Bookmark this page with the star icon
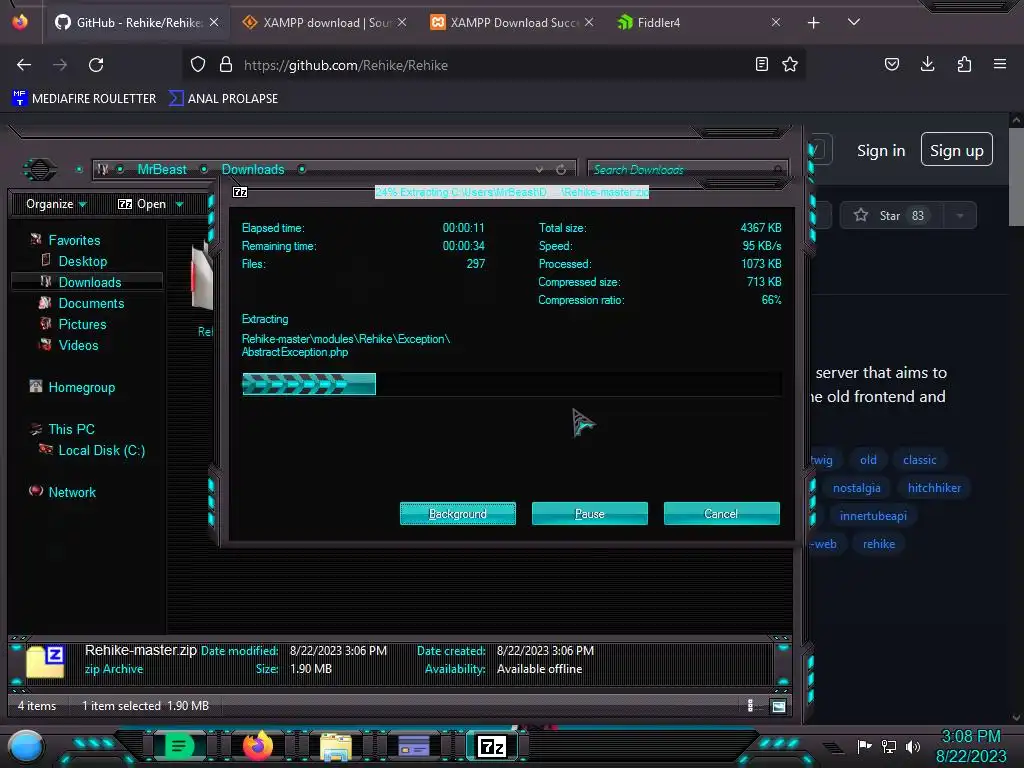Screen dimensions: 1024x768 point(790,64)
